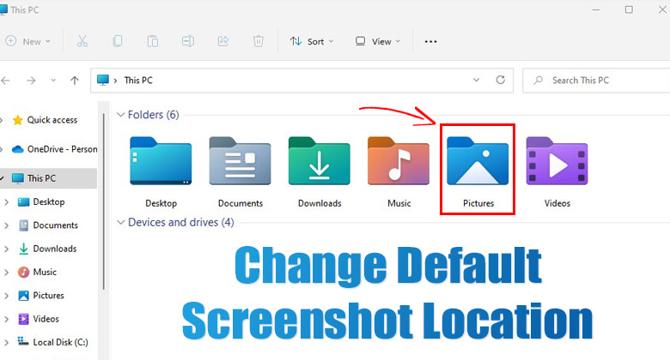Image resolution: width=670 pixels, height=360 pixels.
Task: Open the Downloads folder icon in main pane
Action: (319, 161)
